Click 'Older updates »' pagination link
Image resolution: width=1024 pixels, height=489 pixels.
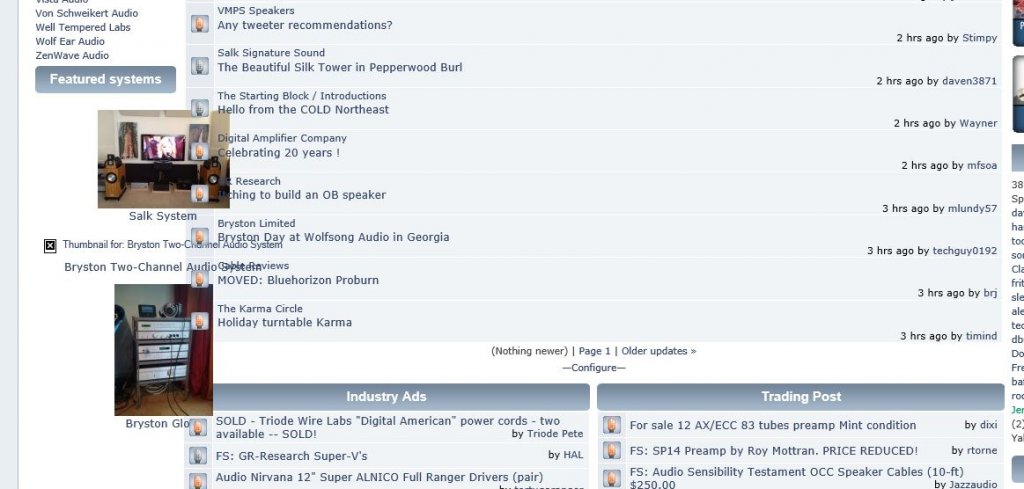tap(658, 351)
